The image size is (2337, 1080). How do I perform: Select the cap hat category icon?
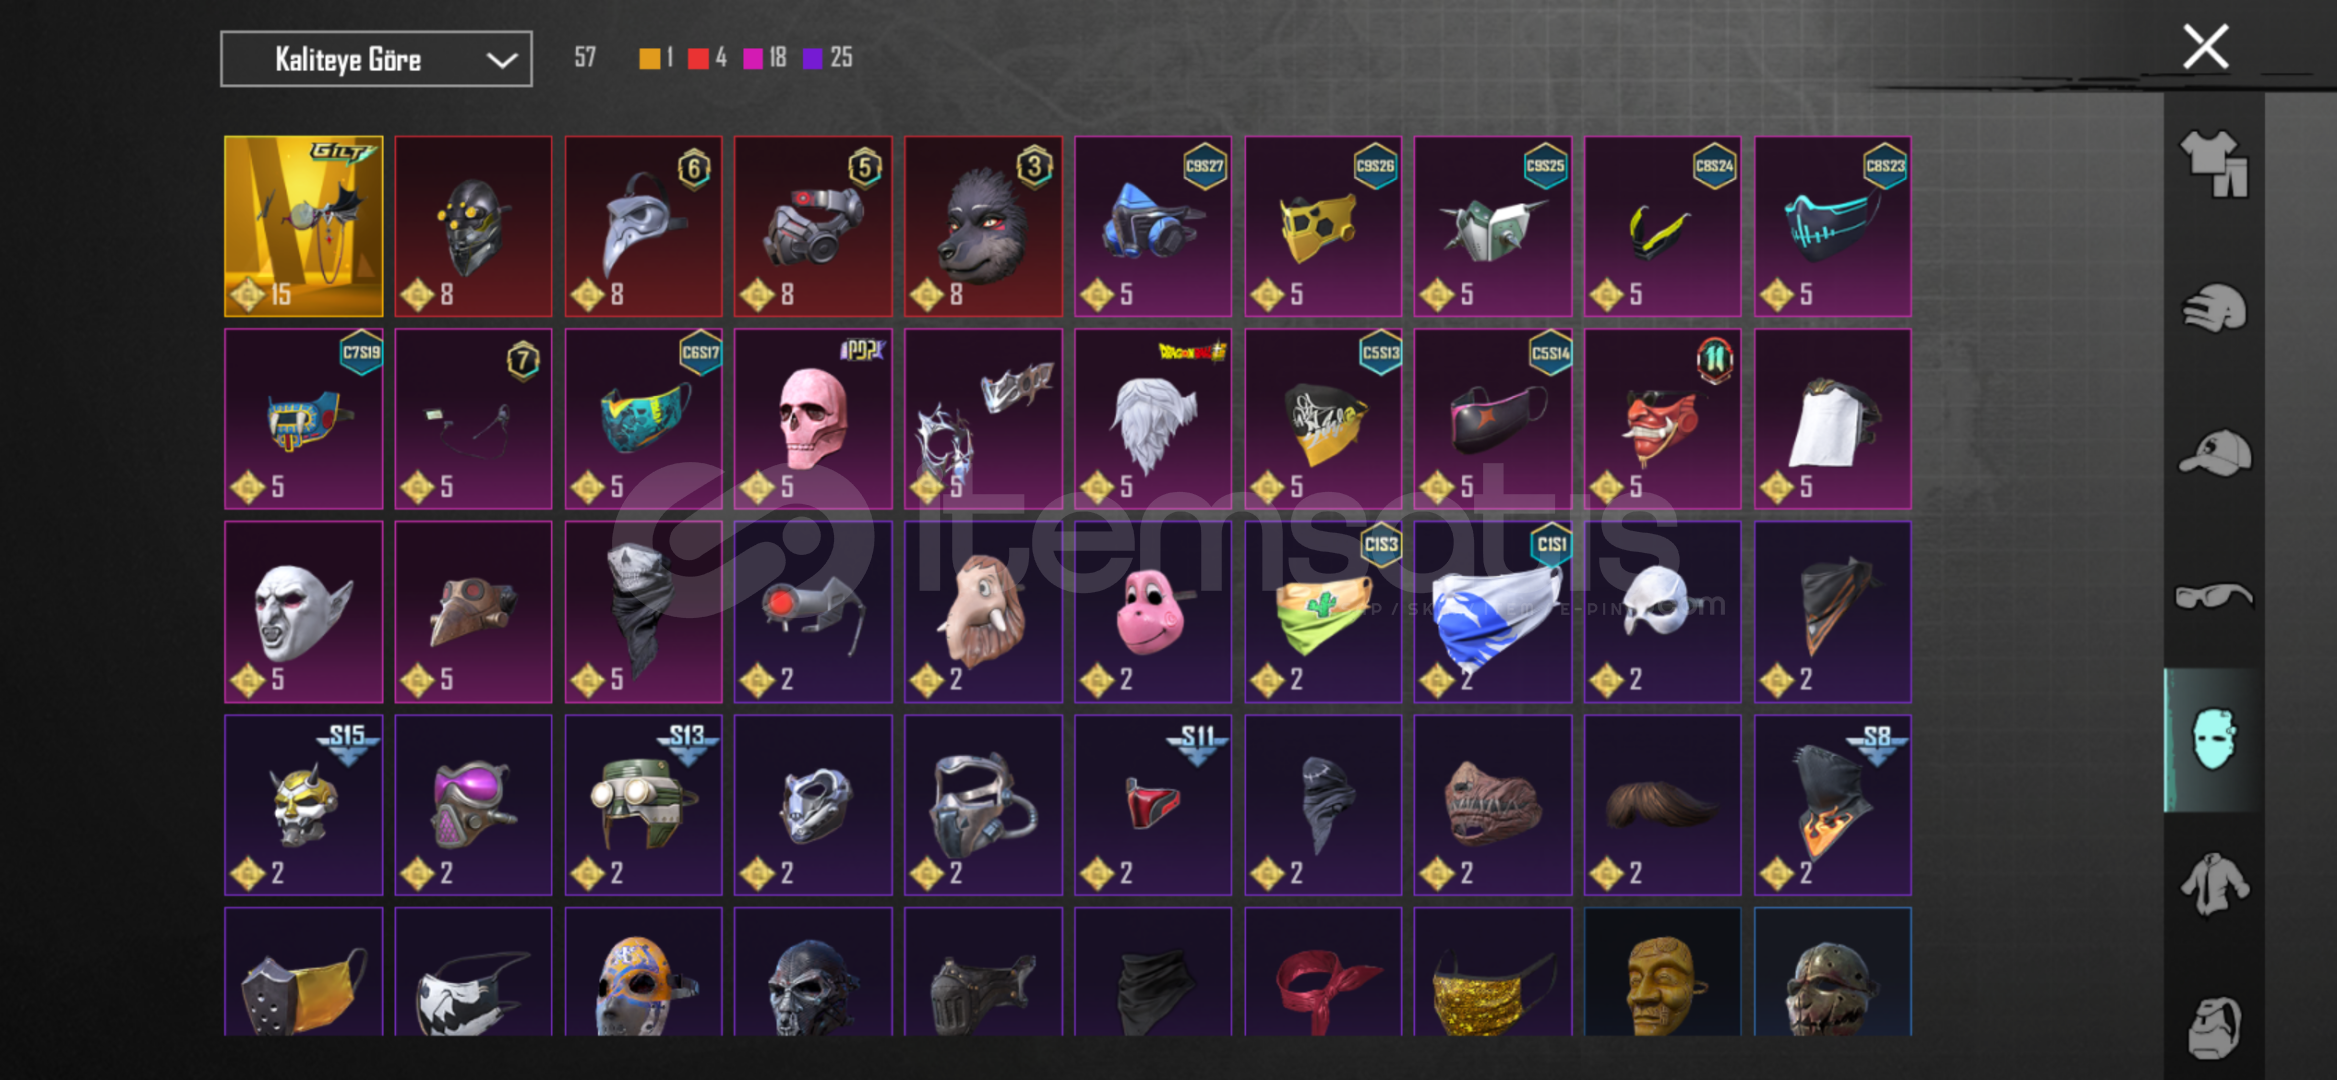[2214, 453]
